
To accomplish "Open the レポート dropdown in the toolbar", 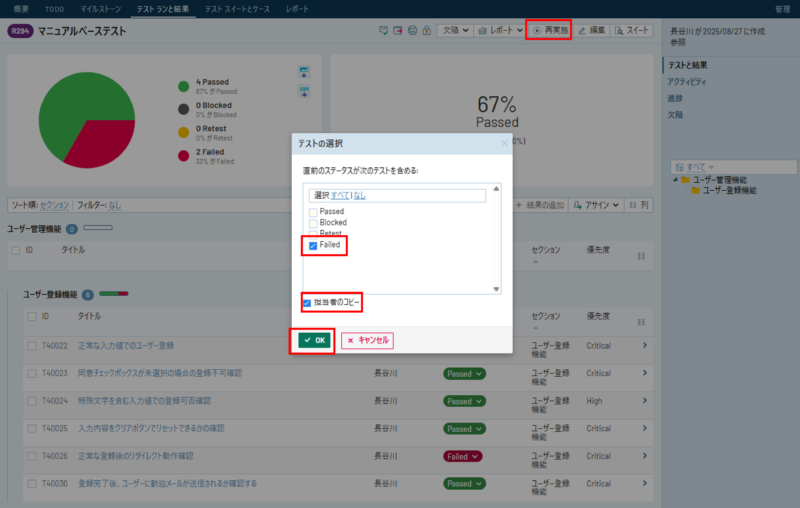I will click(x=499, y=31).
